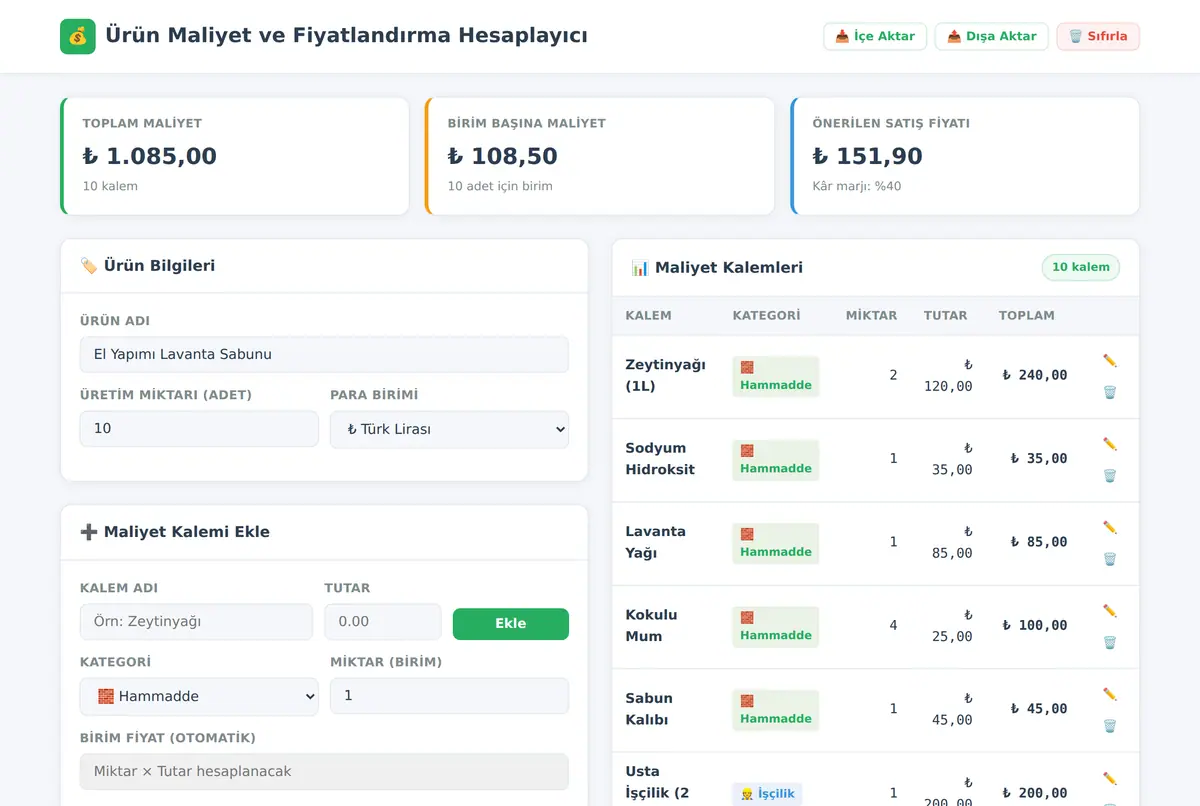
Task: Click the 10 adet için birim text
Action: pos(500,186)
